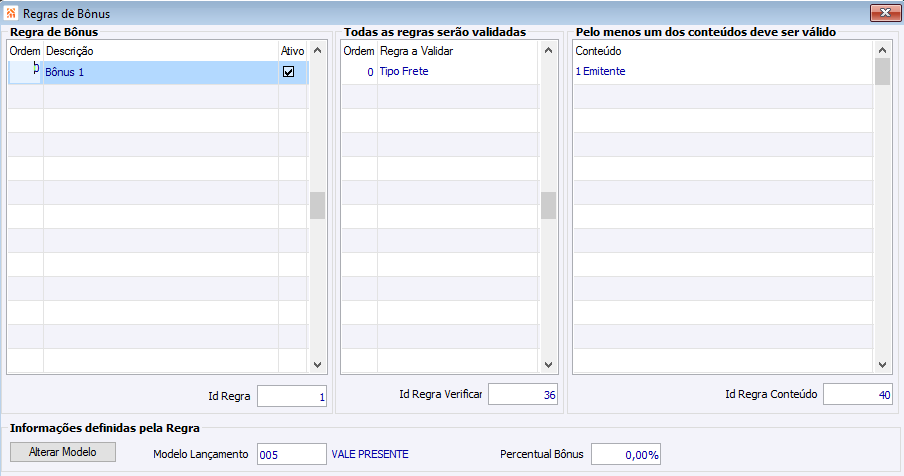This screenshot has width=904, height=476.
Task: Click scroll-down arrow in Regra a Validar list
Action: 548,364
